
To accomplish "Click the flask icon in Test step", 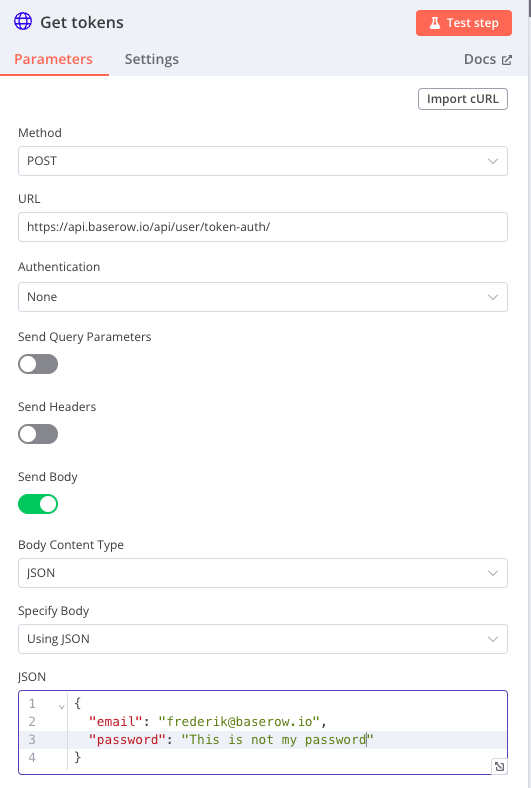I will pos(435,23).
